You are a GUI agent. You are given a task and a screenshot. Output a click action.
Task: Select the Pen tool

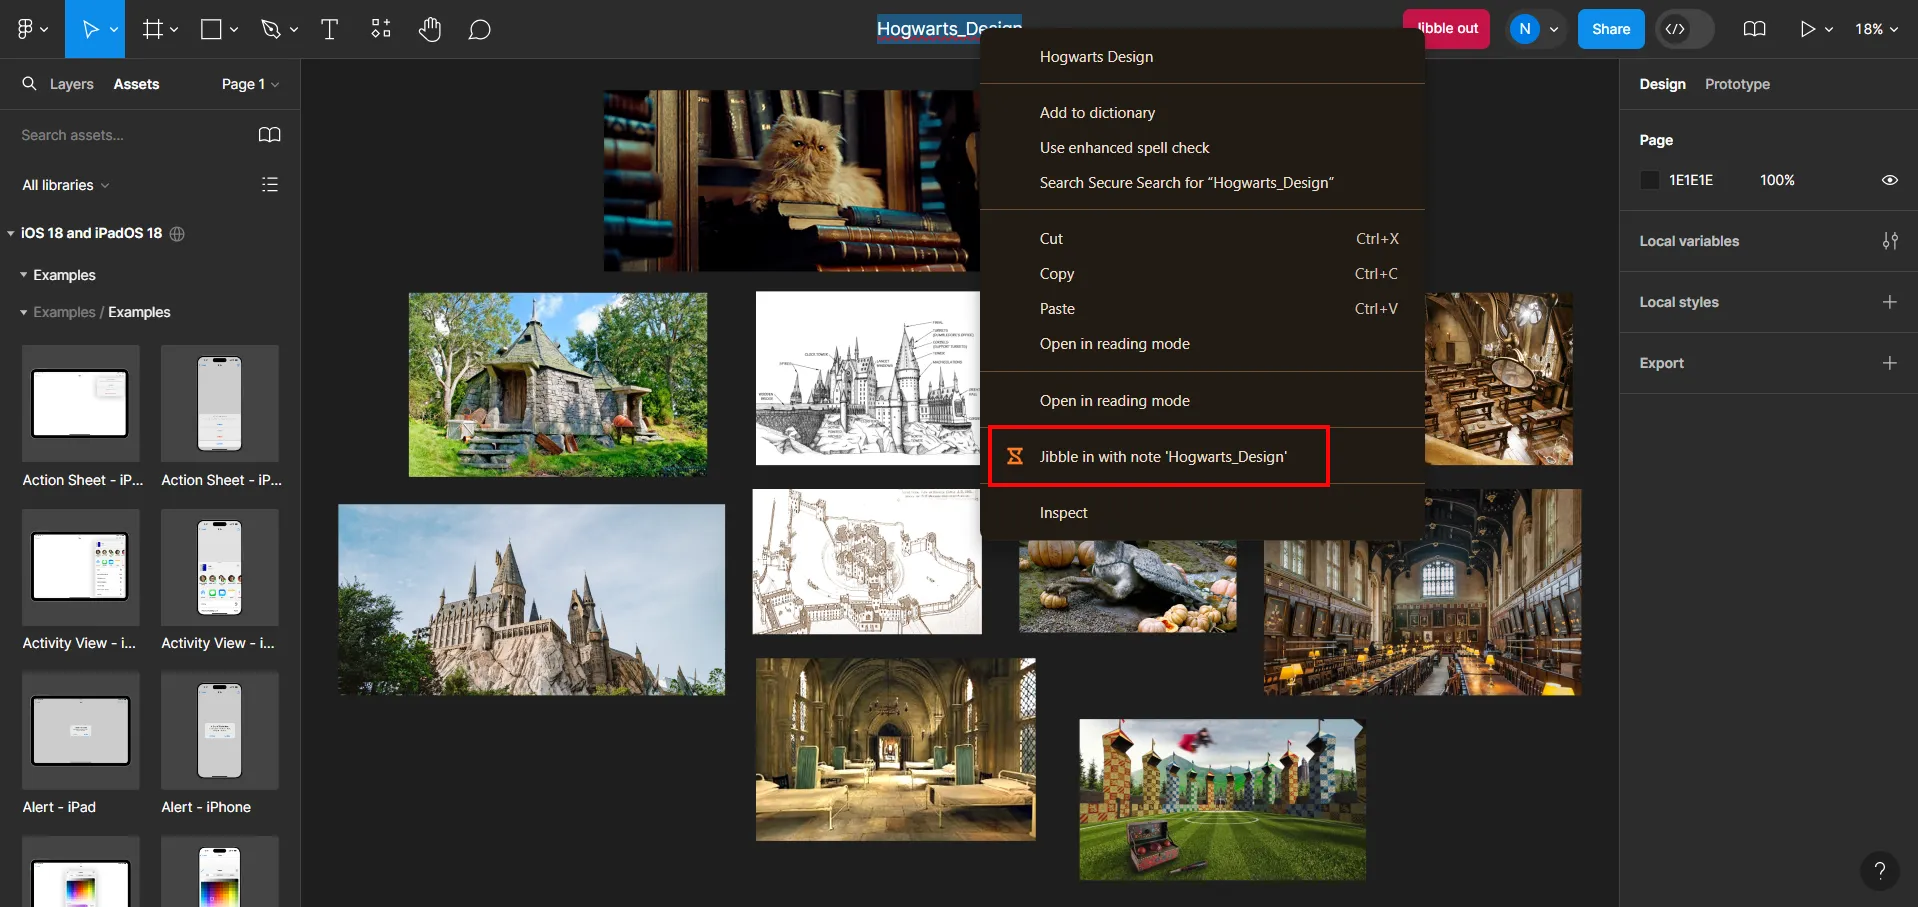[270, 29]
